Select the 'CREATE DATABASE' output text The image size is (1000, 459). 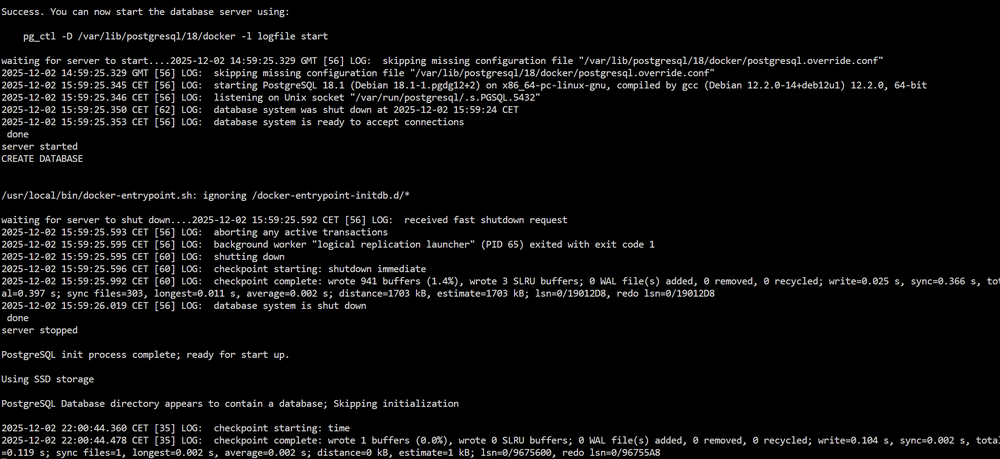click(42, 159)
